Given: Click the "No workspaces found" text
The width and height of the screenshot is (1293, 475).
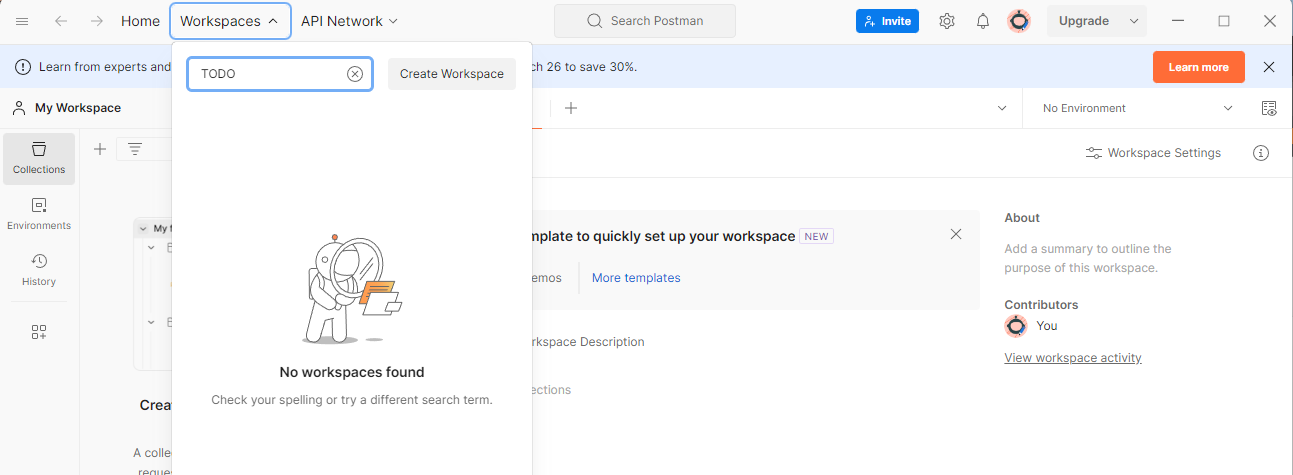Looking at the screenshot, I should click(352, 372).
